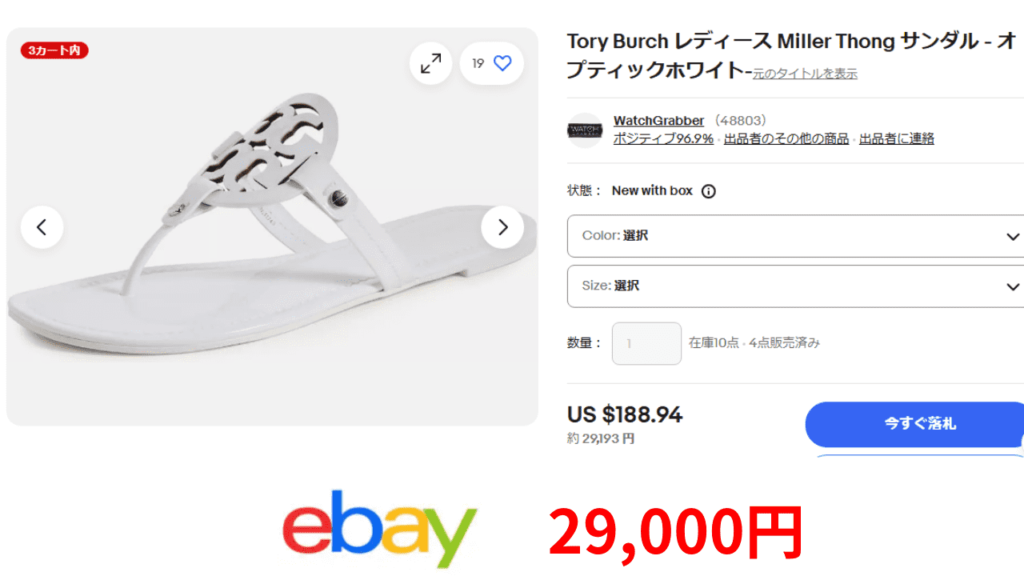Image resolution: width=1024 pixels, height=576 pixels.
Task: Show original title via 元のタイトルを表示
Action: pyautogui.click(x=805, y=74)
